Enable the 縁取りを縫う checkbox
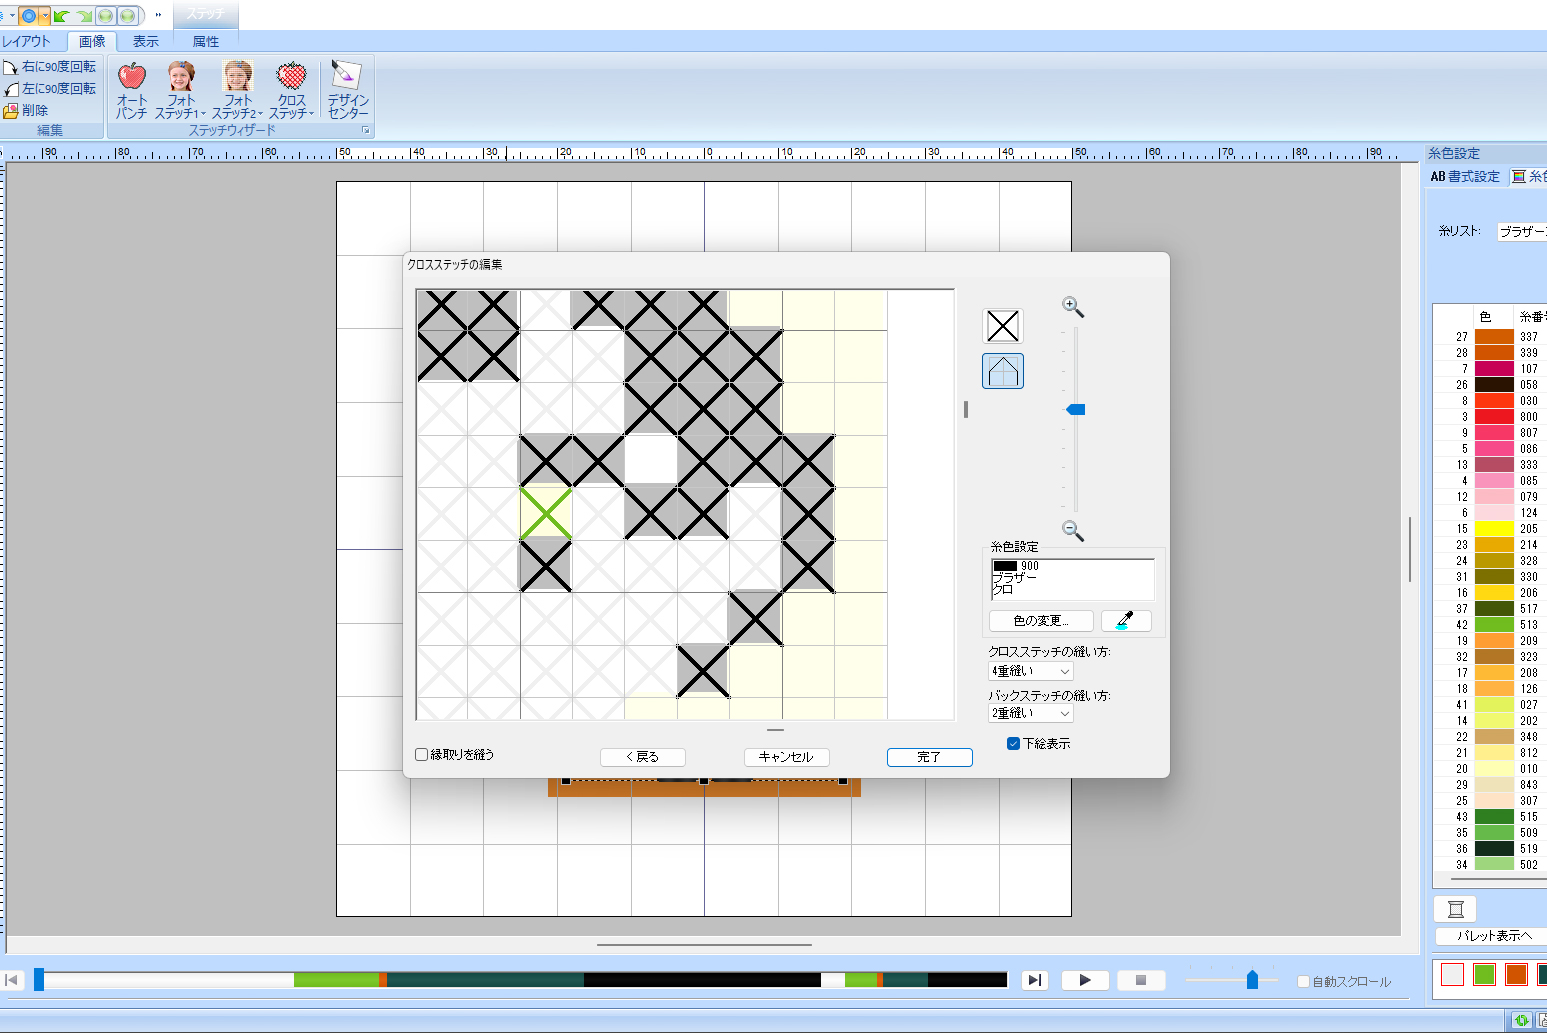1547x1033 pixels. pyautogui.click(x=422, y=755)
